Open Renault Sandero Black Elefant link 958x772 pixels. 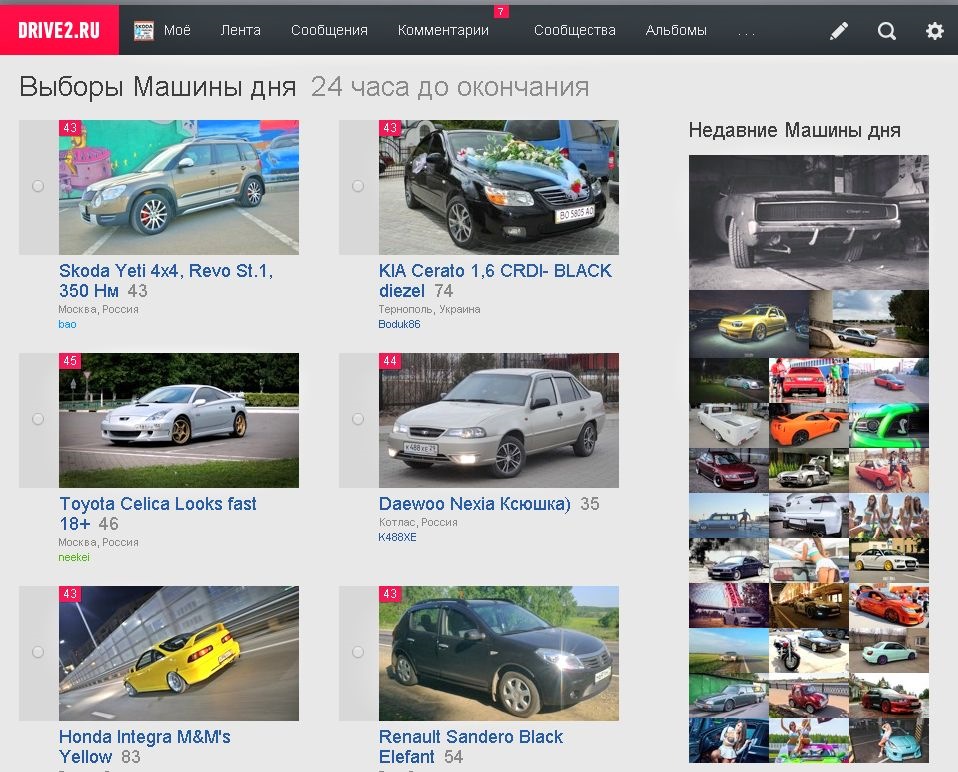pyautogui.click(x=470, y=746)
